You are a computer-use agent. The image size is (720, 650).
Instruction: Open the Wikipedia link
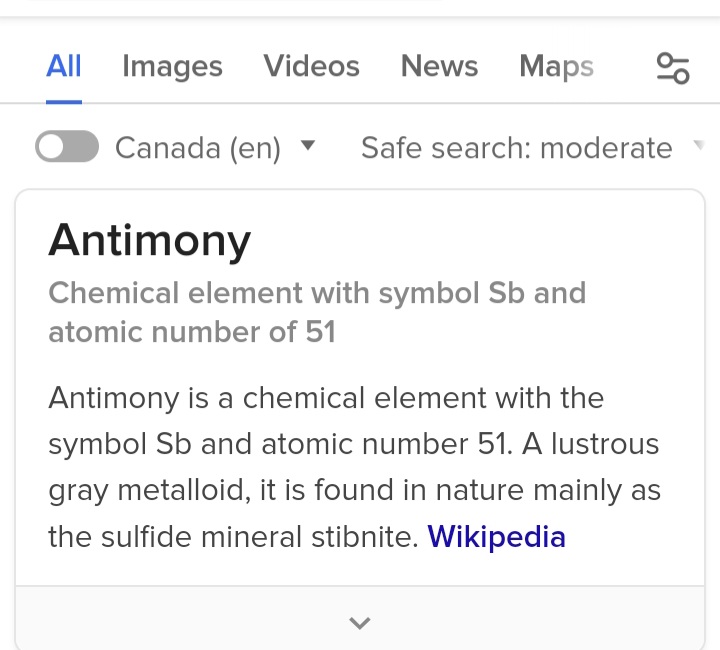click(x=496, y=537)
